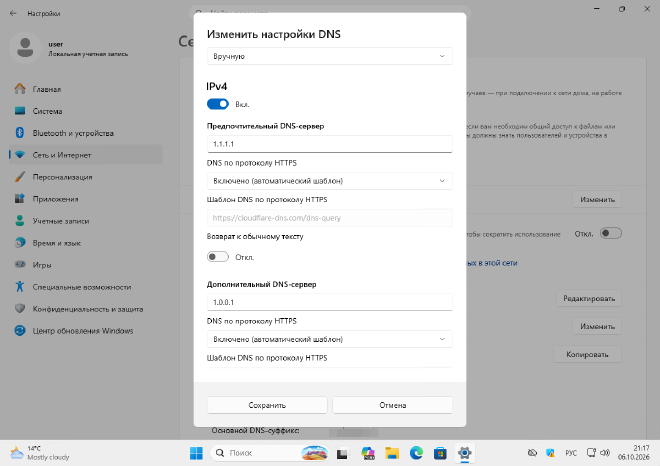Select Сеть и Интернет in the sidebar

coord(85,155)
